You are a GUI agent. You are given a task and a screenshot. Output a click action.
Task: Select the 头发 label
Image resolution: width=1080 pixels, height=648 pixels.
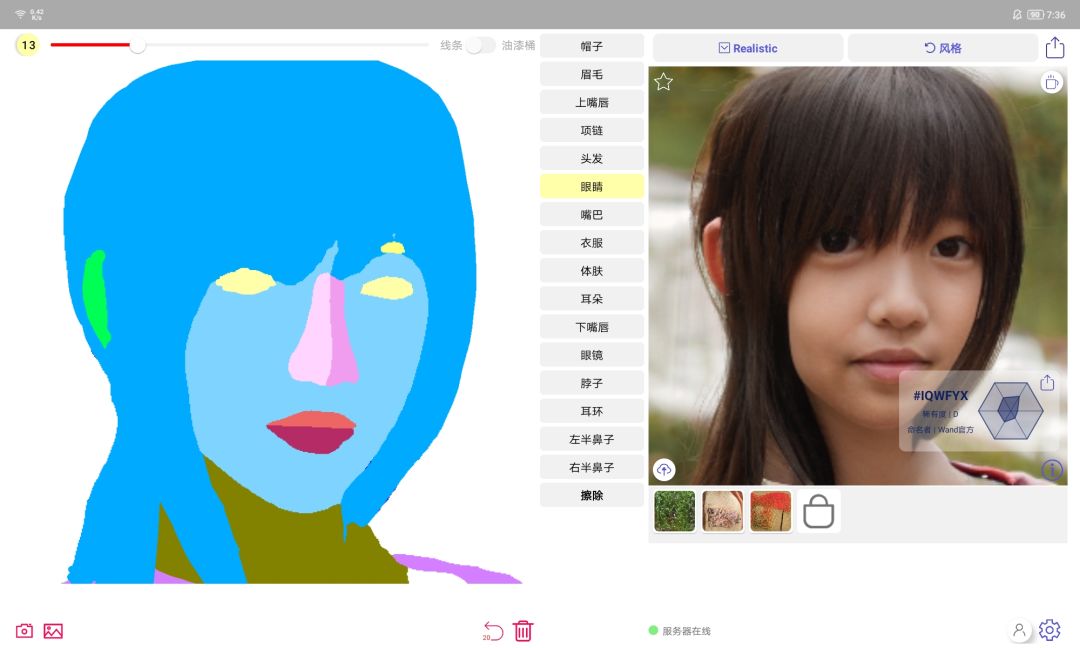(x=592, y=158)
